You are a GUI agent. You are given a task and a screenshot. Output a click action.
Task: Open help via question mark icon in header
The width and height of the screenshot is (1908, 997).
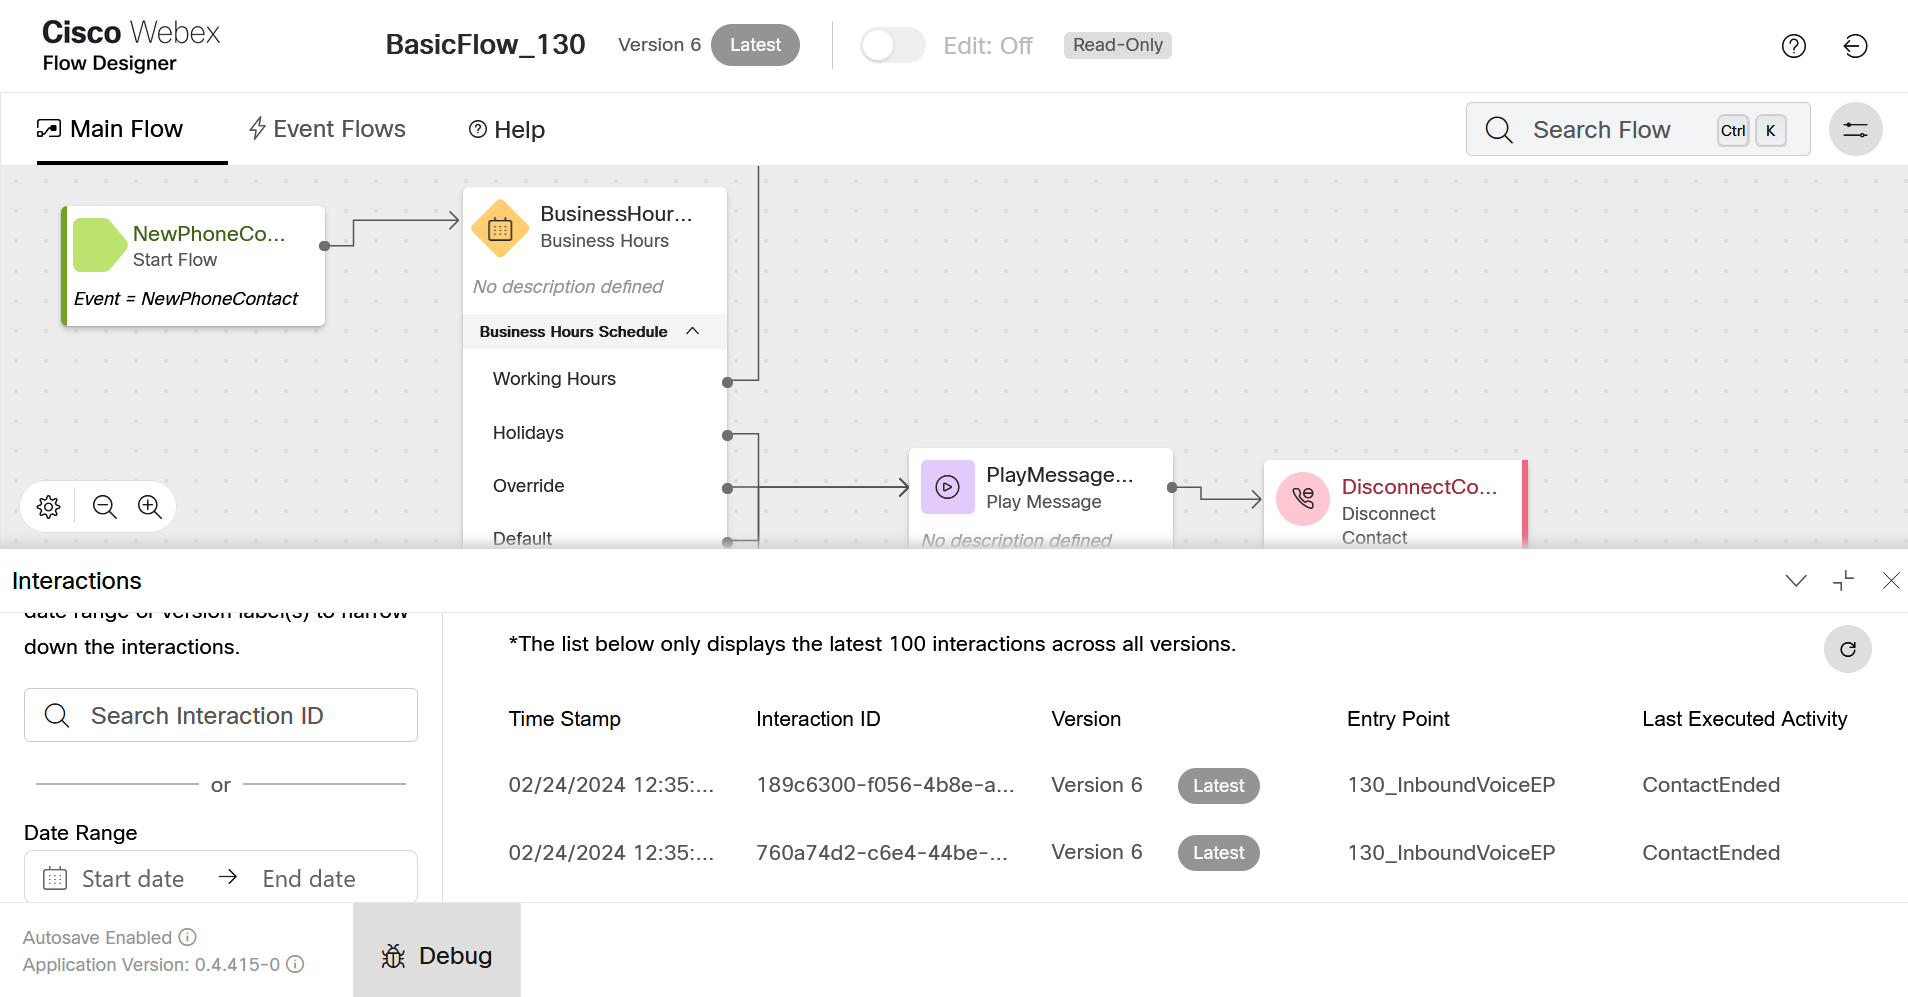(x=1793, y=46)
